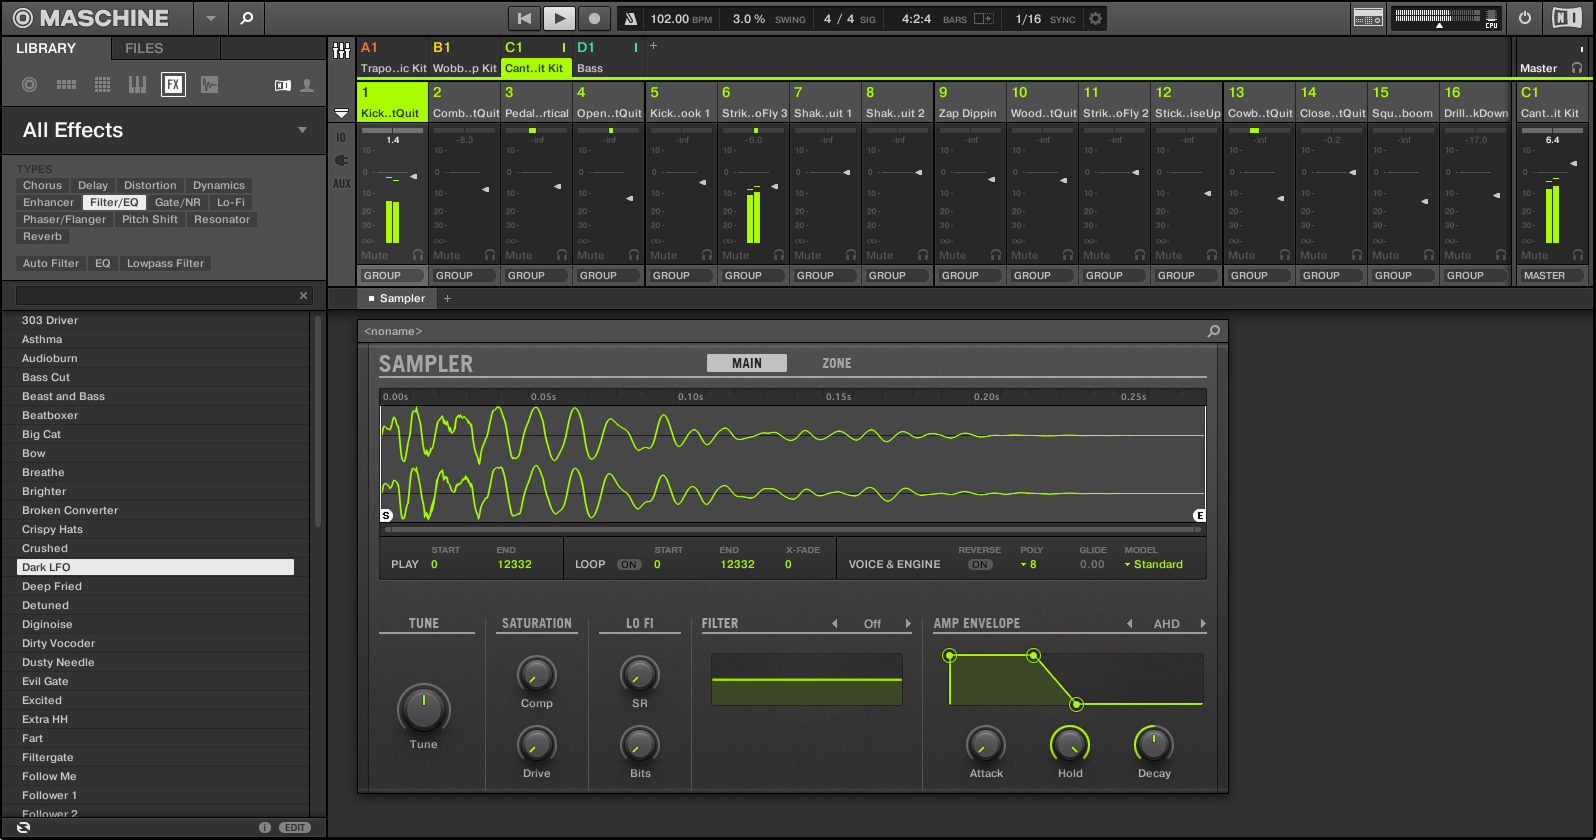This screenshot has height=840, width=1596.
Task: Click the Tune knob in Sampler
Action: [x=424, y=709]
